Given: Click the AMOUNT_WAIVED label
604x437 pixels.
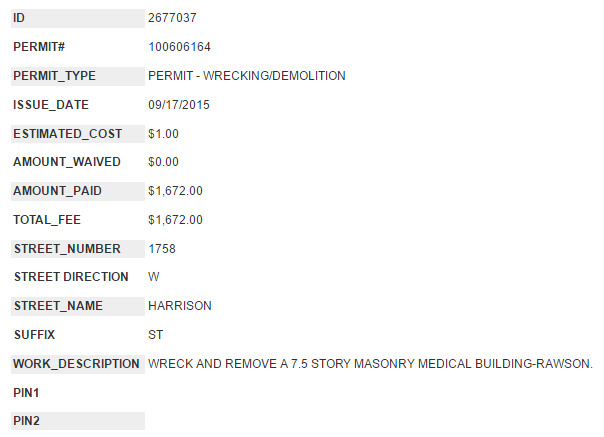Looking at the screenshot, I should coord(67,162).
